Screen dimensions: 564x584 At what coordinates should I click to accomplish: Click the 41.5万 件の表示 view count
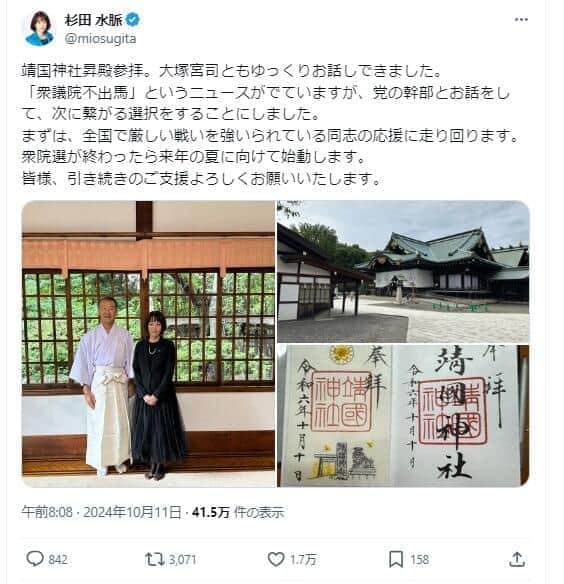(238, 512)
